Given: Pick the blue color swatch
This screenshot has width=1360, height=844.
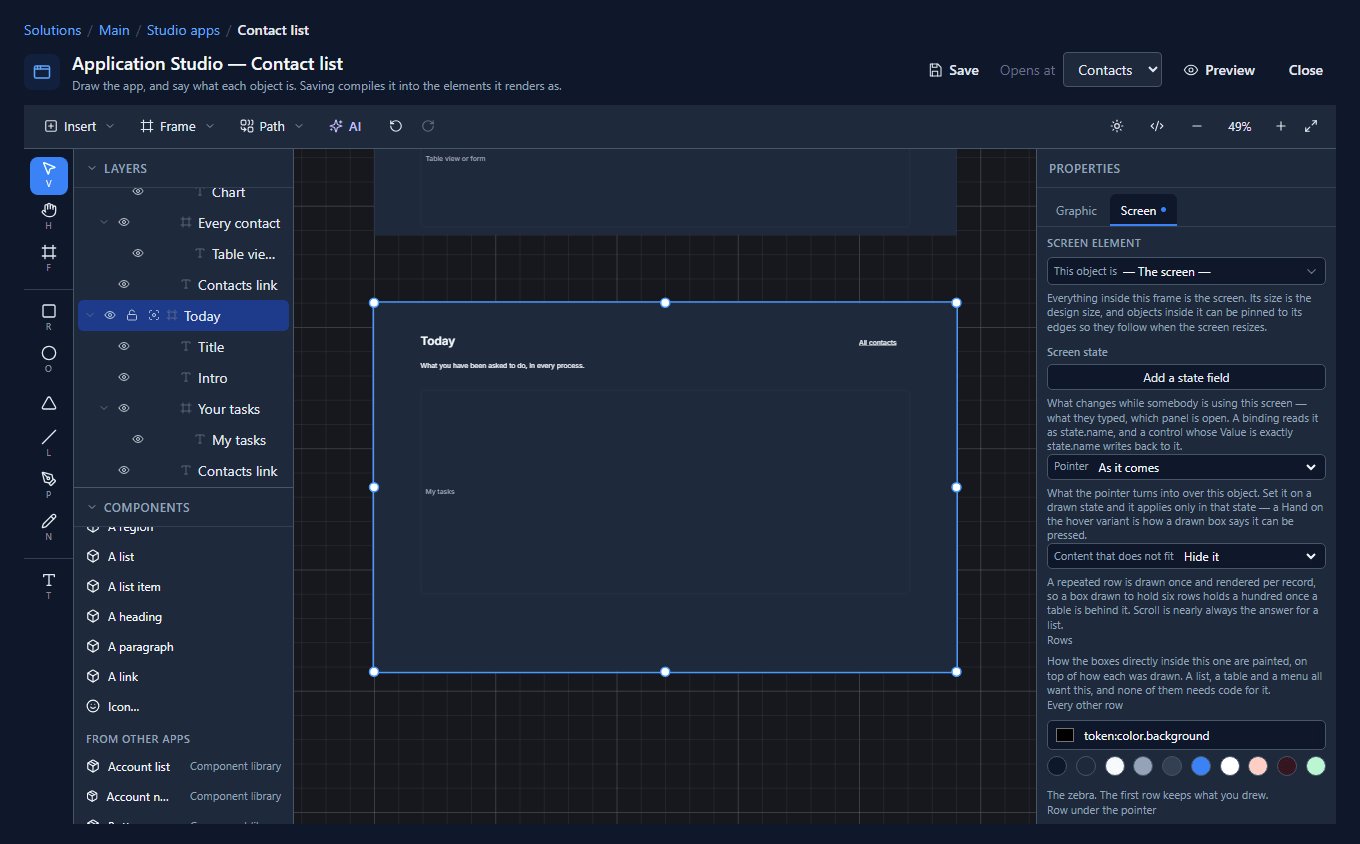Looking at the screenshot, I should coord(1201,766).
